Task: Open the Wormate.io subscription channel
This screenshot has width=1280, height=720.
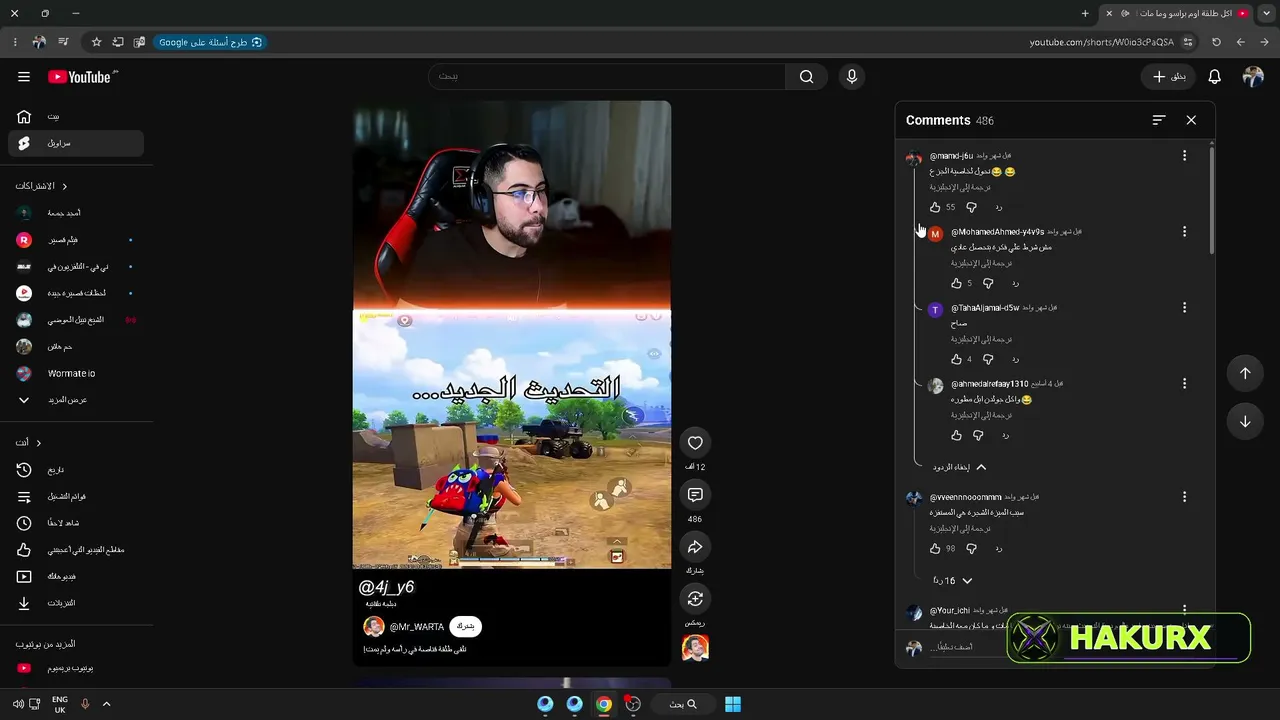Action: click(x=76, y=373)
